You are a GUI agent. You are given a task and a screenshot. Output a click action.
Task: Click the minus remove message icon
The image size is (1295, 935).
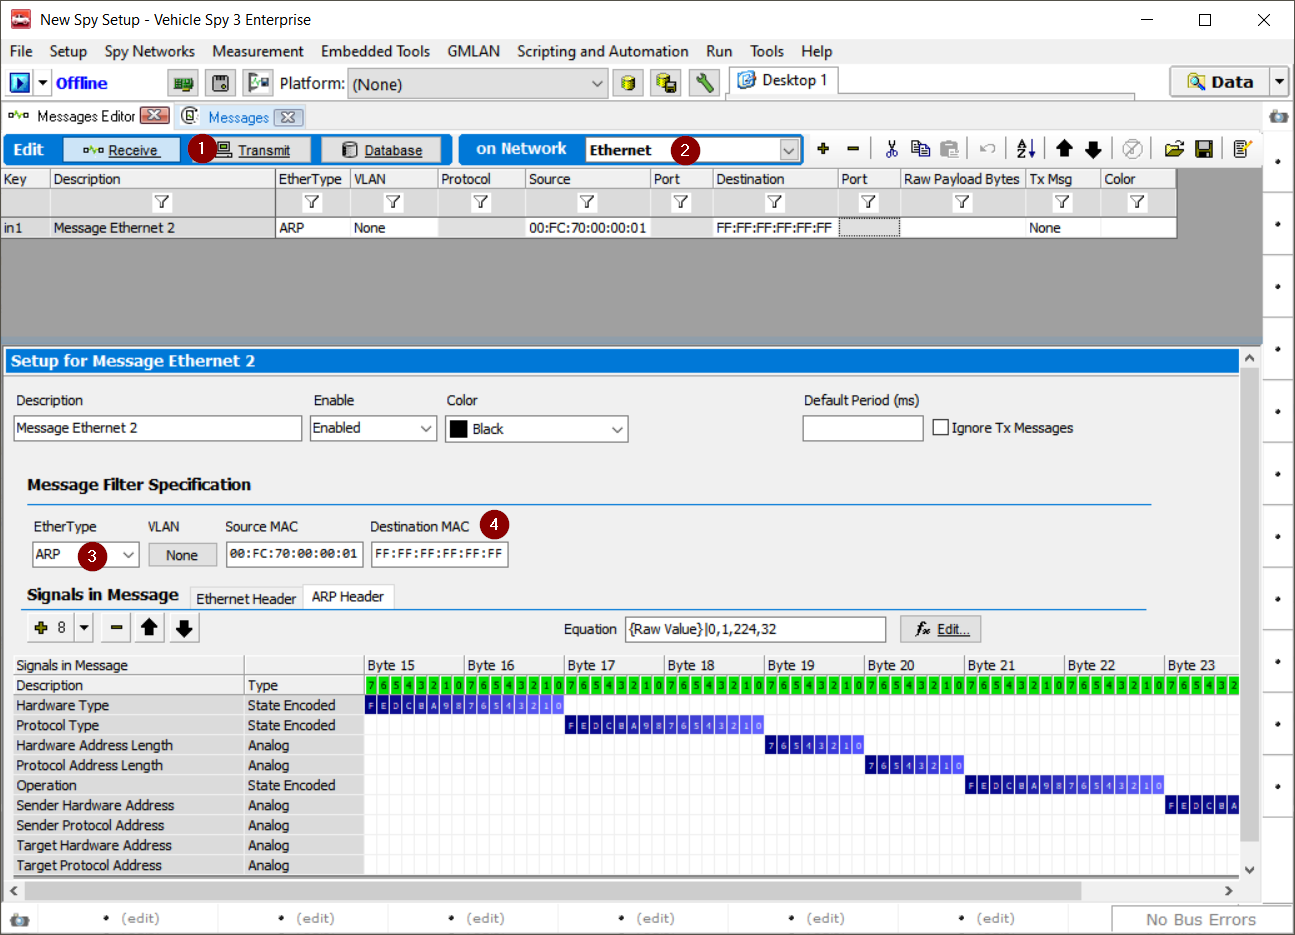pyautogui.click(x=853, y=149)
